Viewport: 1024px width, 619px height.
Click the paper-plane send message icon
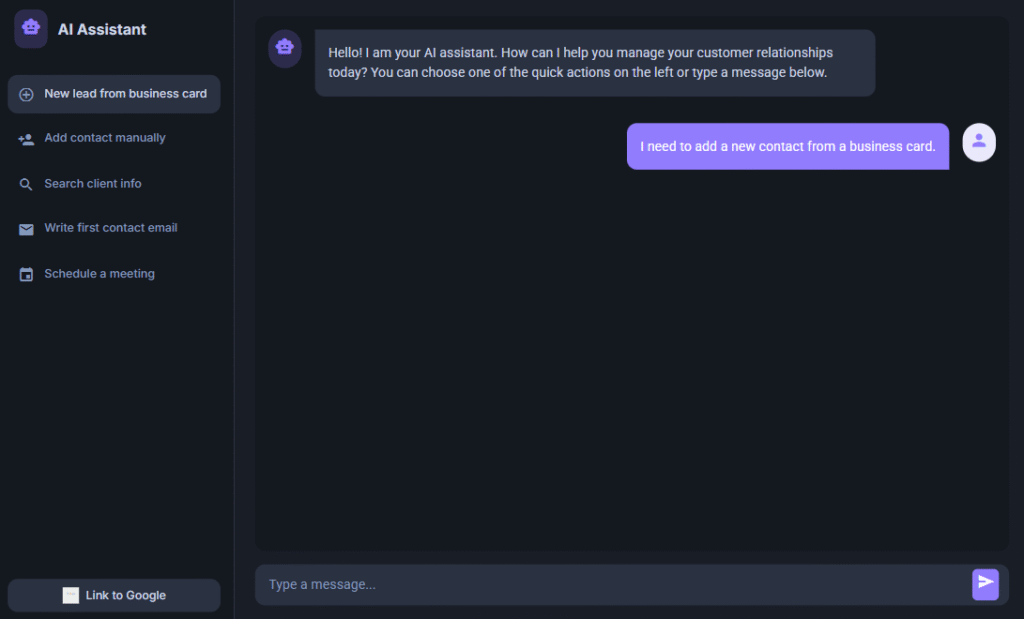coord(985,583)
